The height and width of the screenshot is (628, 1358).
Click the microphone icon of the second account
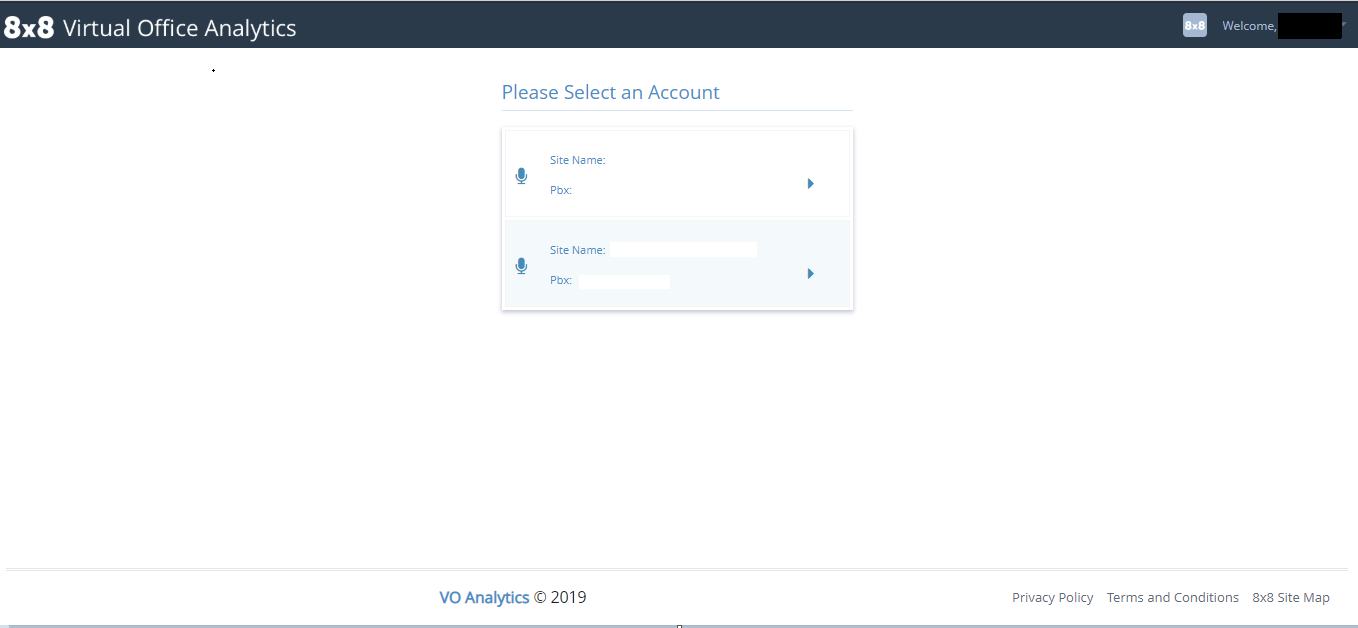coord(521,266)
